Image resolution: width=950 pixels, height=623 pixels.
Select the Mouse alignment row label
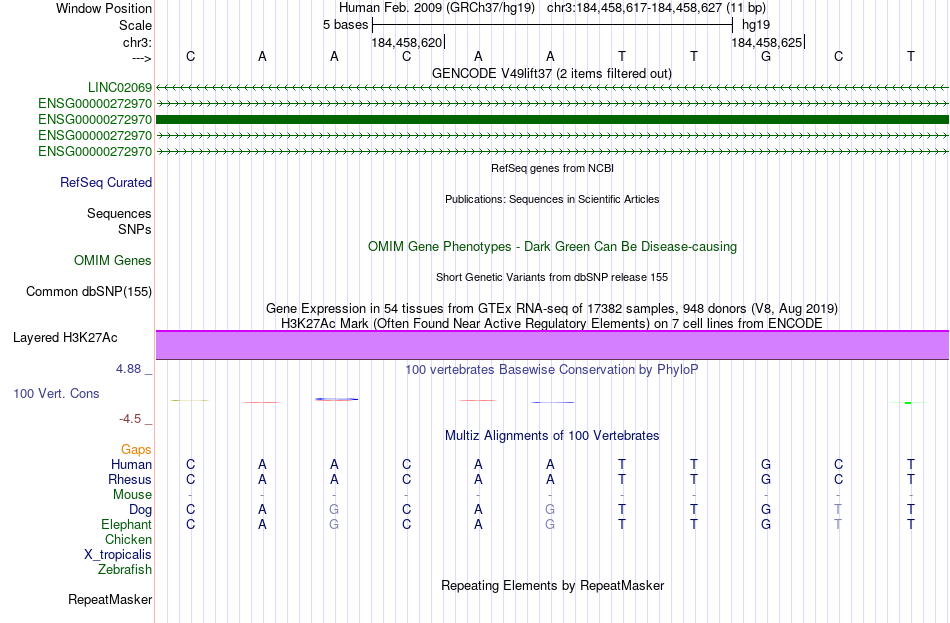click(133, 495)
